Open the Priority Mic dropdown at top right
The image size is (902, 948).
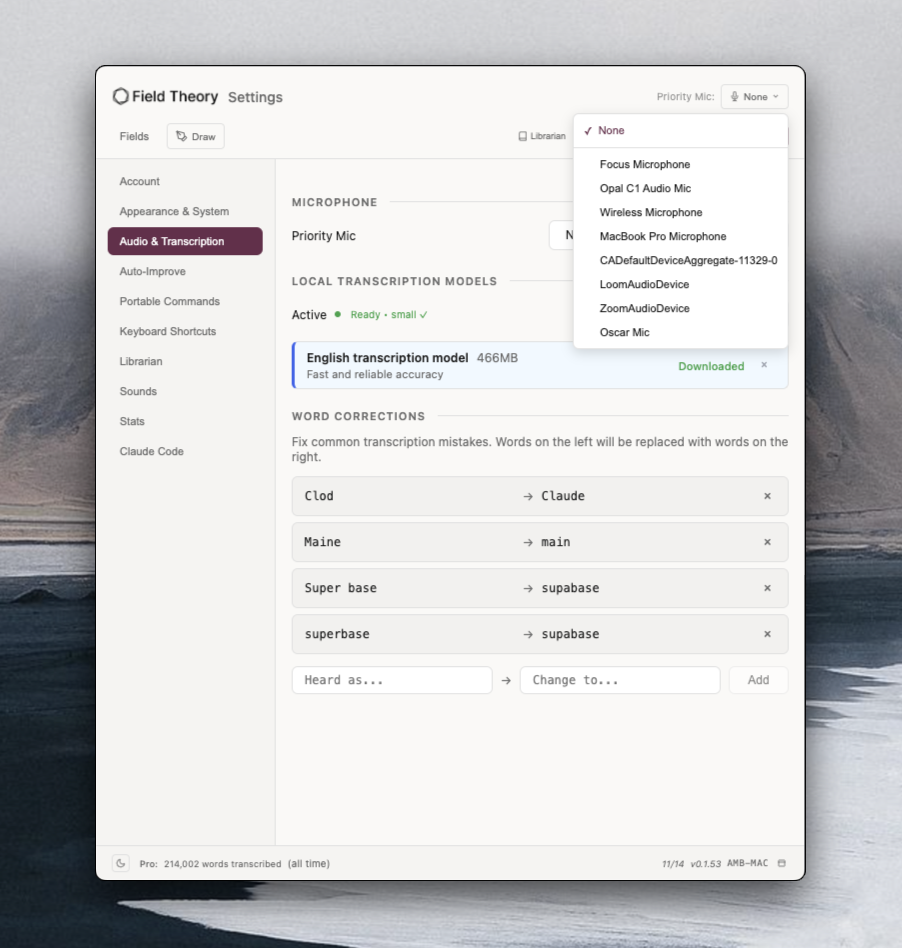click(754, 96)
